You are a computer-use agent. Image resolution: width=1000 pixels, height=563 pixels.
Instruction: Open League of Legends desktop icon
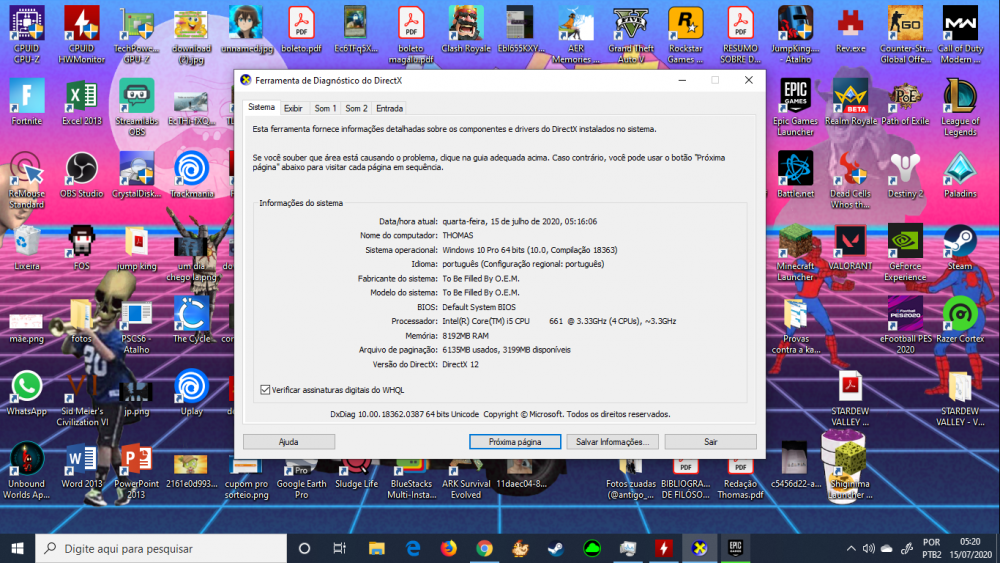tap(960, 107)
